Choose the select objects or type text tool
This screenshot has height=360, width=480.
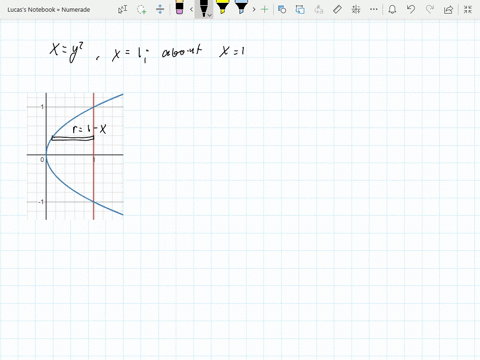122,9
